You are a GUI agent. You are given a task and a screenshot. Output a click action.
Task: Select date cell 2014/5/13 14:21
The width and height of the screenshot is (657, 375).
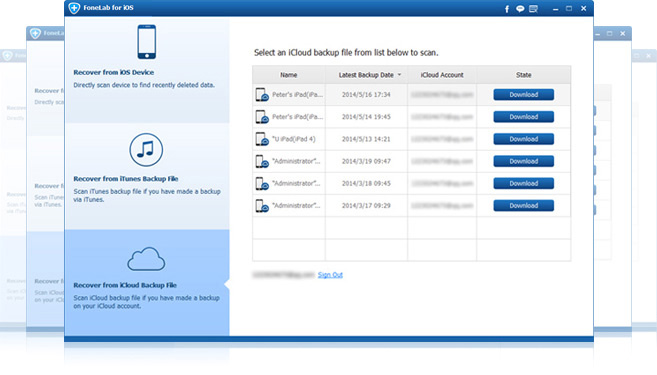366,139
